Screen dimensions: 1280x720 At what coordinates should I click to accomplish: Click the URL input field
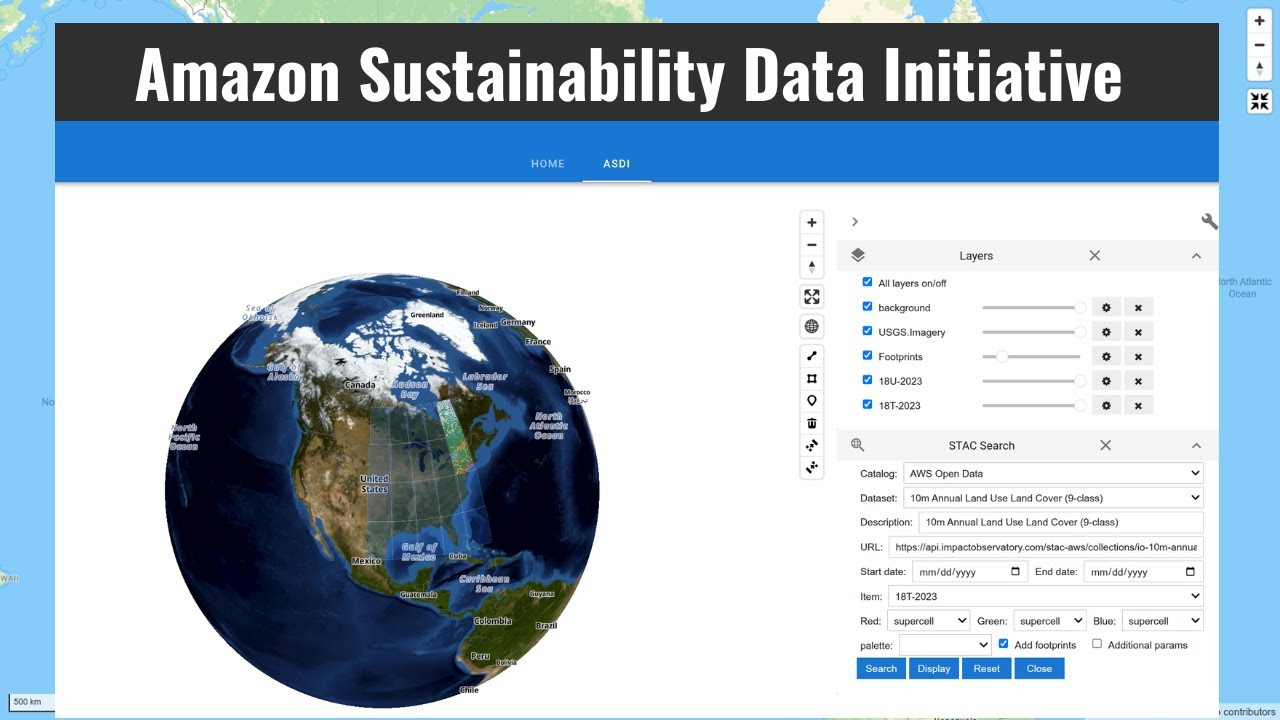1045,547
